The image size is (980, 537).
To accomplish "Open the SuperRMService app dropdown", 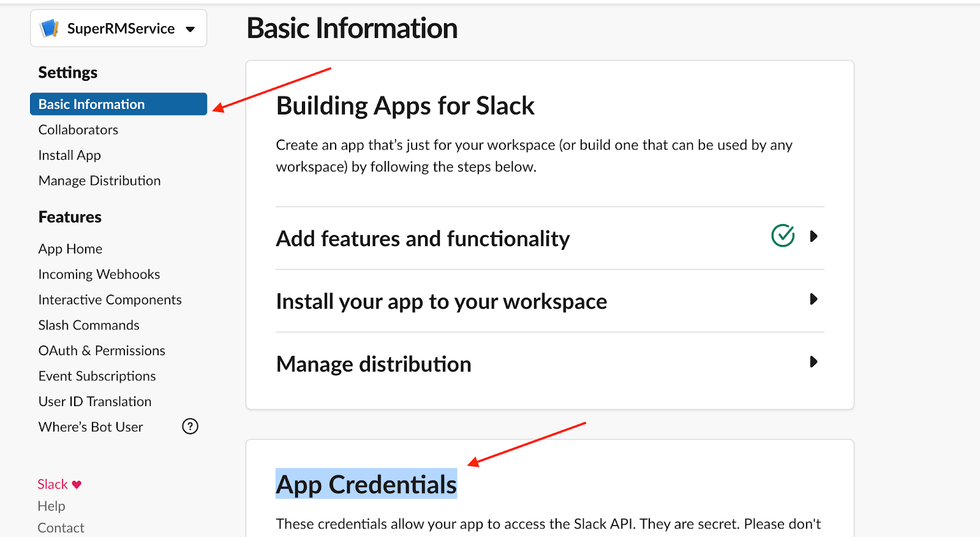I will [190, 29].
